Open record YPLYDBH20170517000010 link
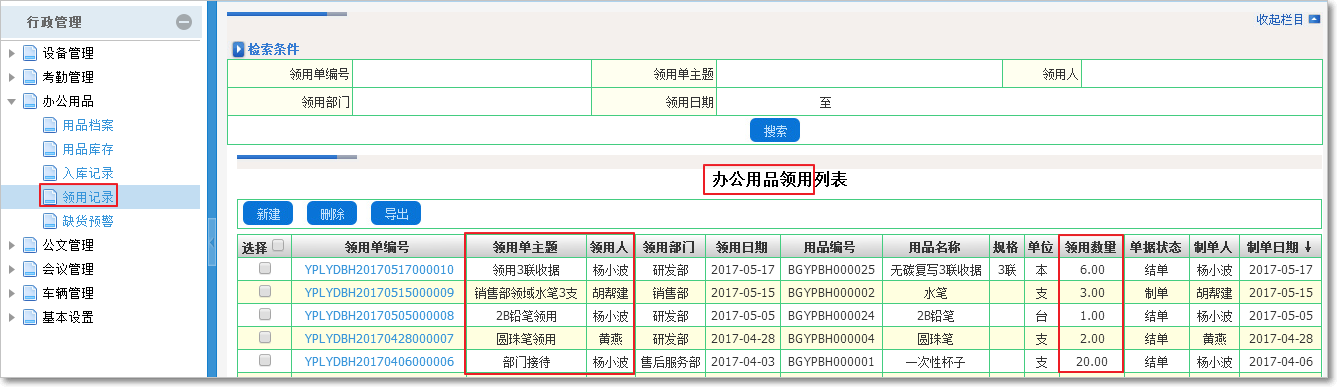1337x387 pixels. [379, 270]
